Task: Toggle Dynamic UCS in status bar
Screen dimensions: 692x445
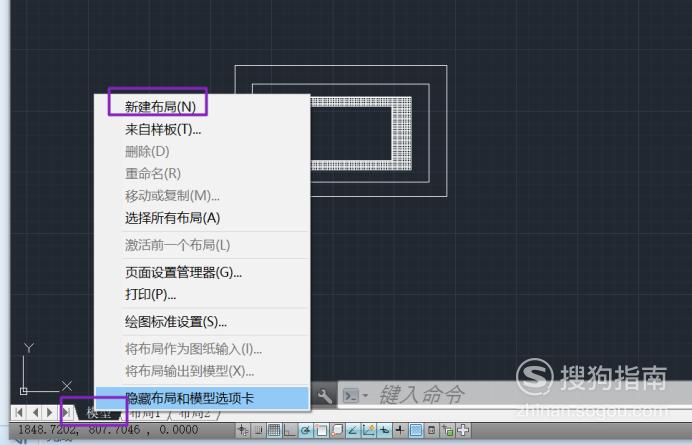Action: [x=369, y=430]
